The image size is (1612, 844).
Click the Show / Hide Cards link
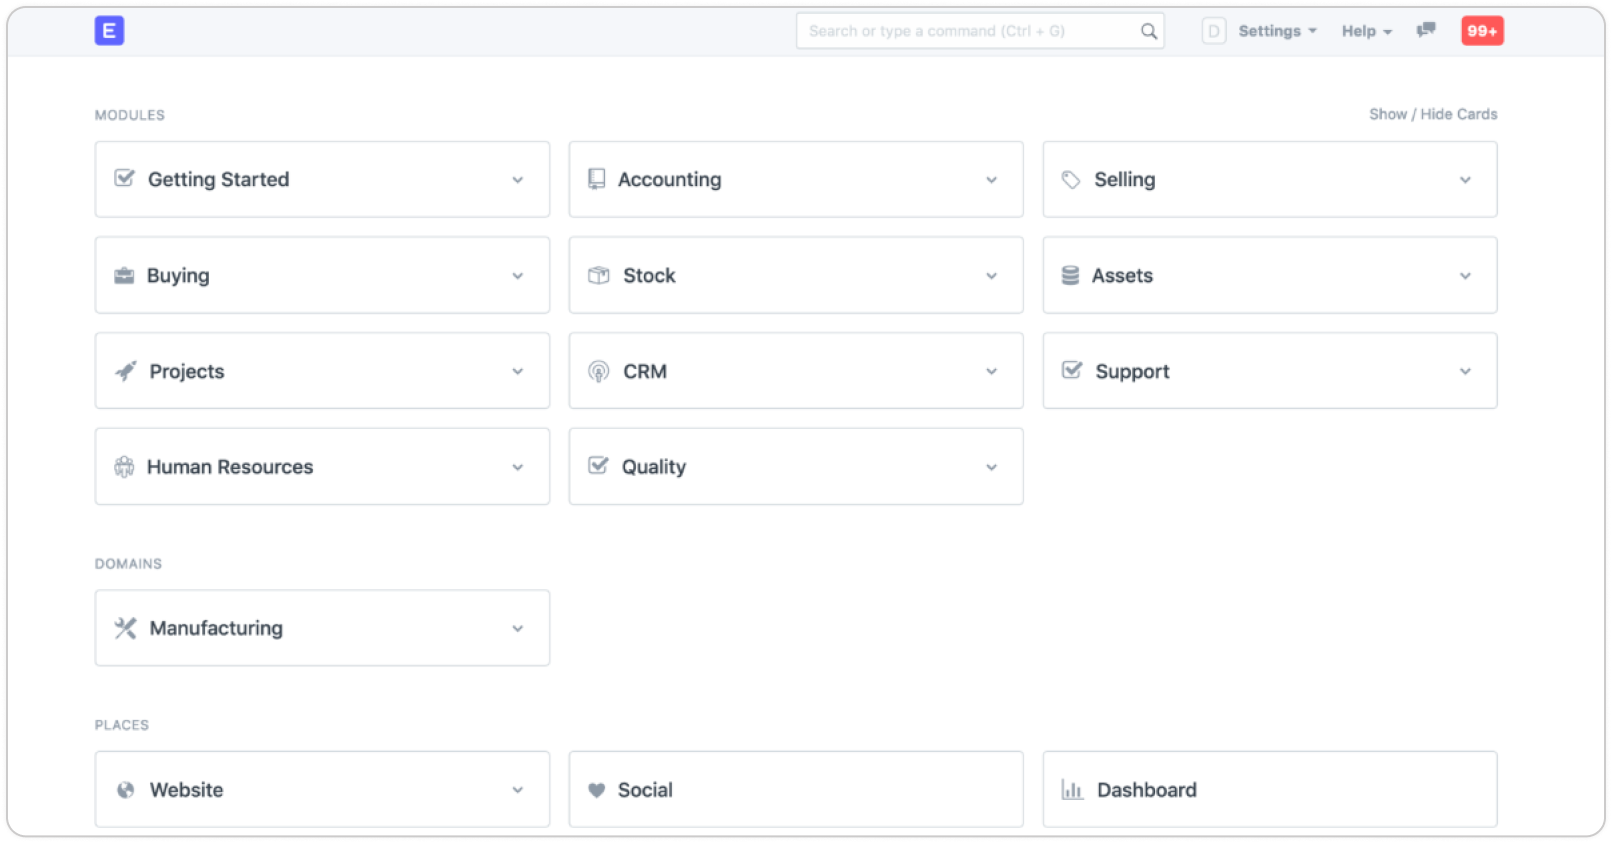(1433, 114)
